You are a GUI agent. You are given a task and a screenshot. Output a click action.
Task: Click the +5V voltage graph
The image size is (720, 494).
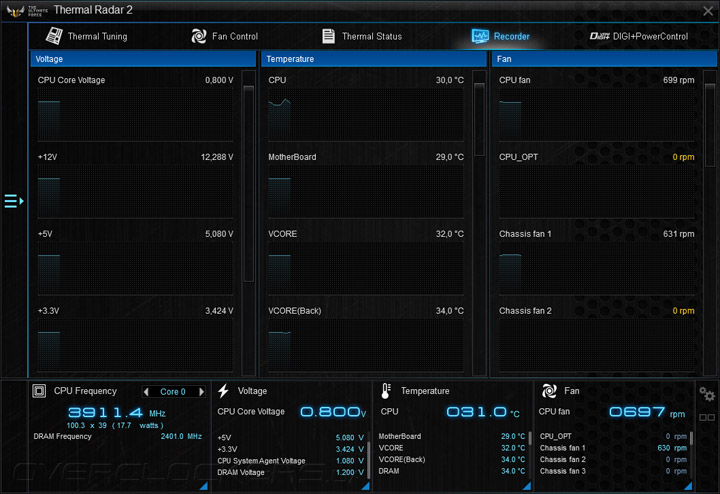135,269
